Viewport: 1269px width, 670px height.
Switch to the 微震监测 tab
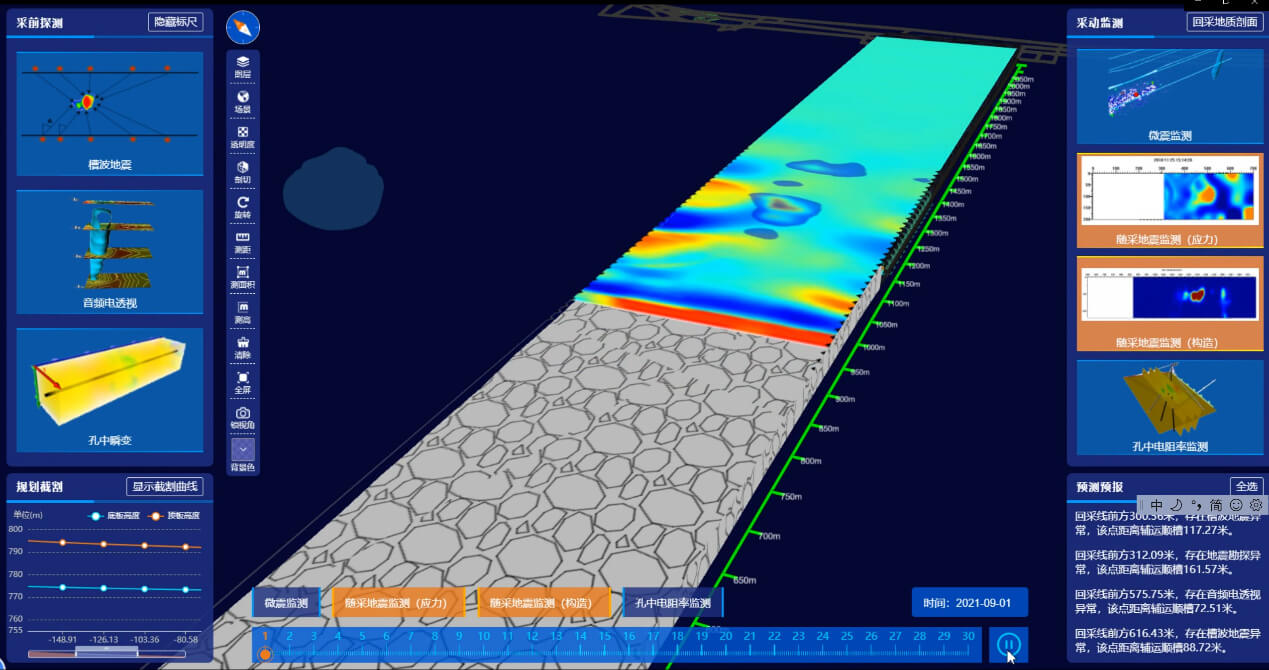click(x=286, y=603)
